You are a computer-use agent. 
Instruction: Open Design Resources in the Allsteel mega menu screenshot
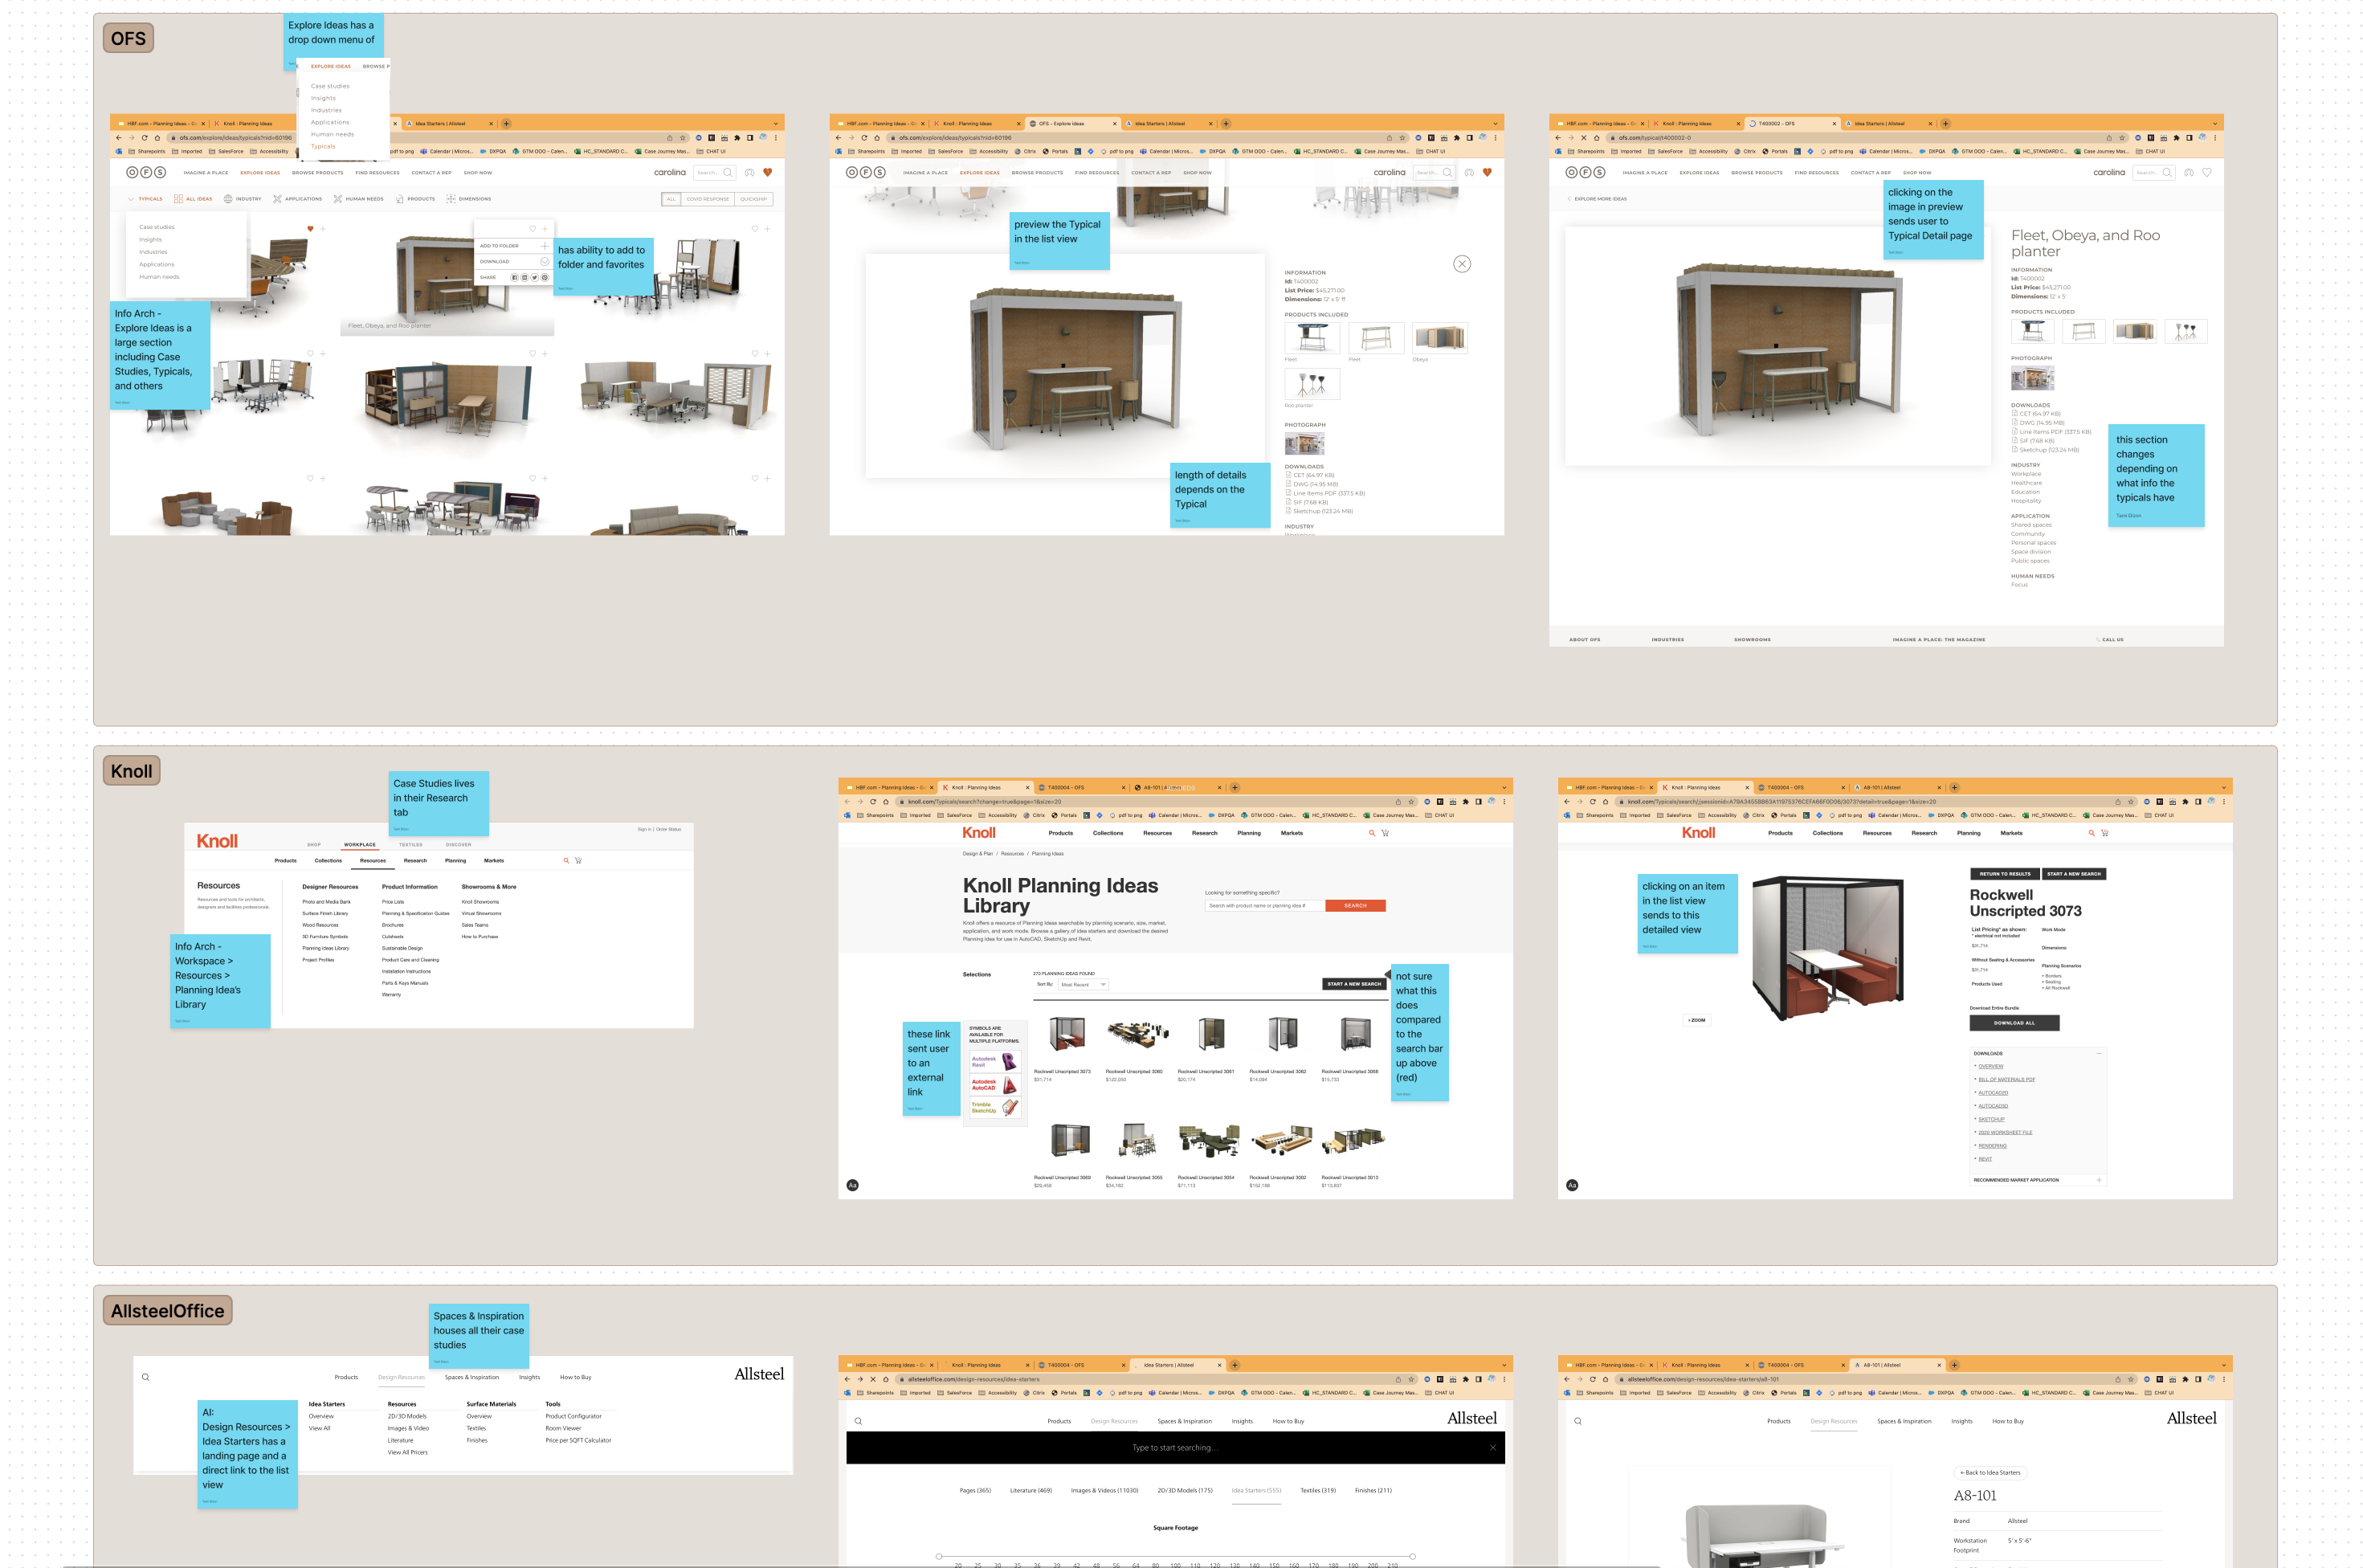[401, 1377]
